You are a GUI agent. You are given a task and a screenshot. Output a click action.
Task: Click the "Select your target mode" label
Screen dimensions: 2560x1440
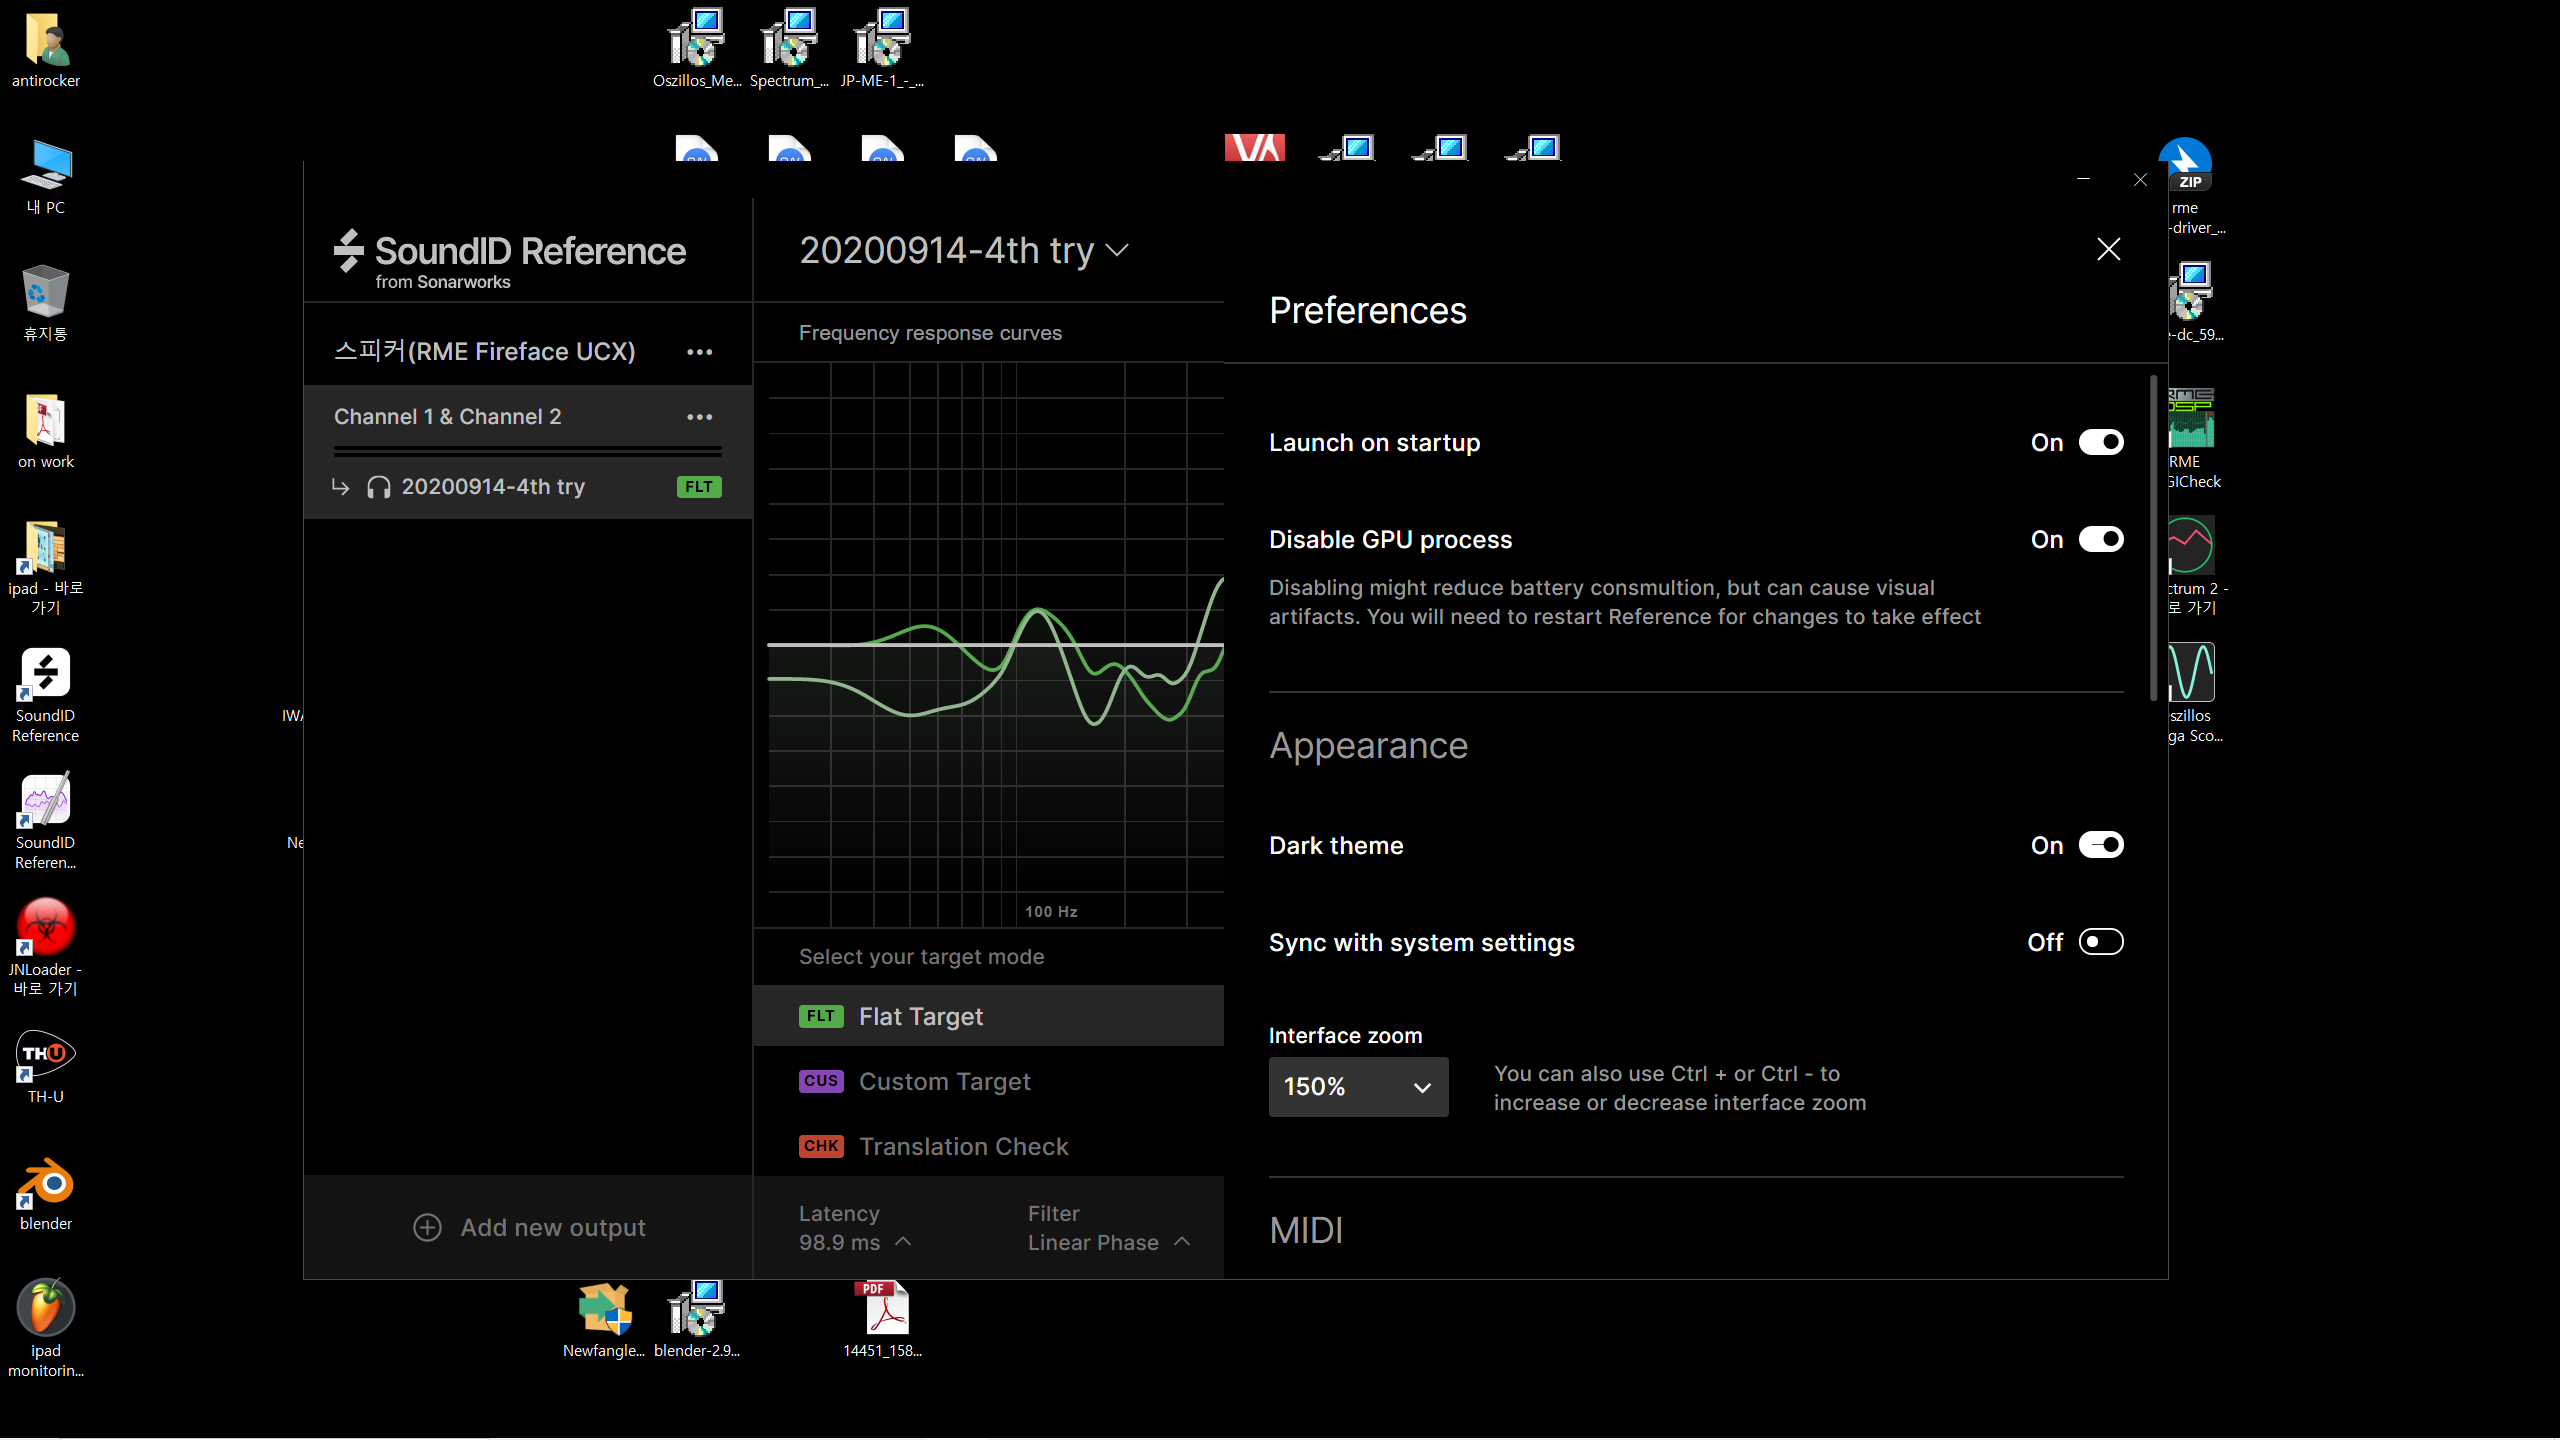(x=921, y=957)
